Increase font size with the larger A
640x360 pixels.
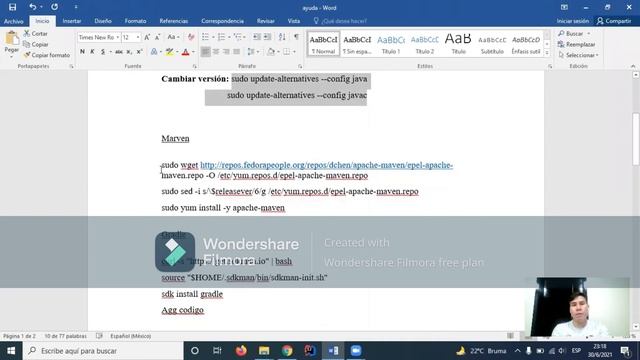pyautogui.click(x=147, y=37)
